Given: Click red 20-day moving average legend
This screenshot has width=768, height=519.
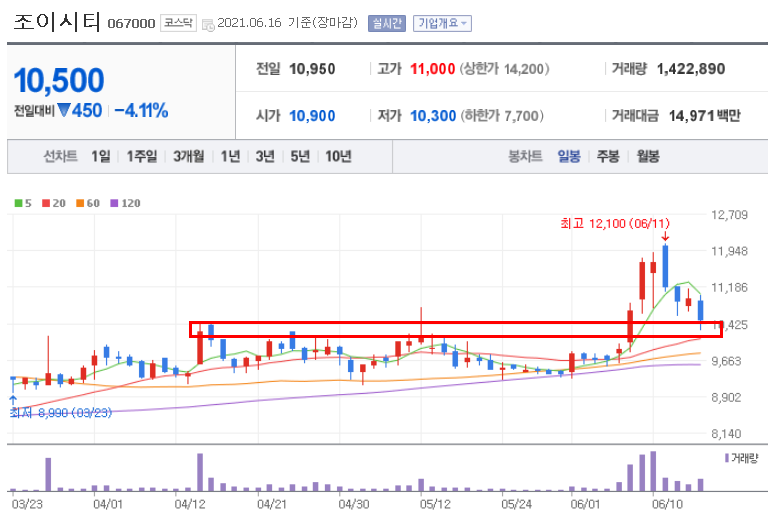Looking at the screenshot, I should point(54,203).
